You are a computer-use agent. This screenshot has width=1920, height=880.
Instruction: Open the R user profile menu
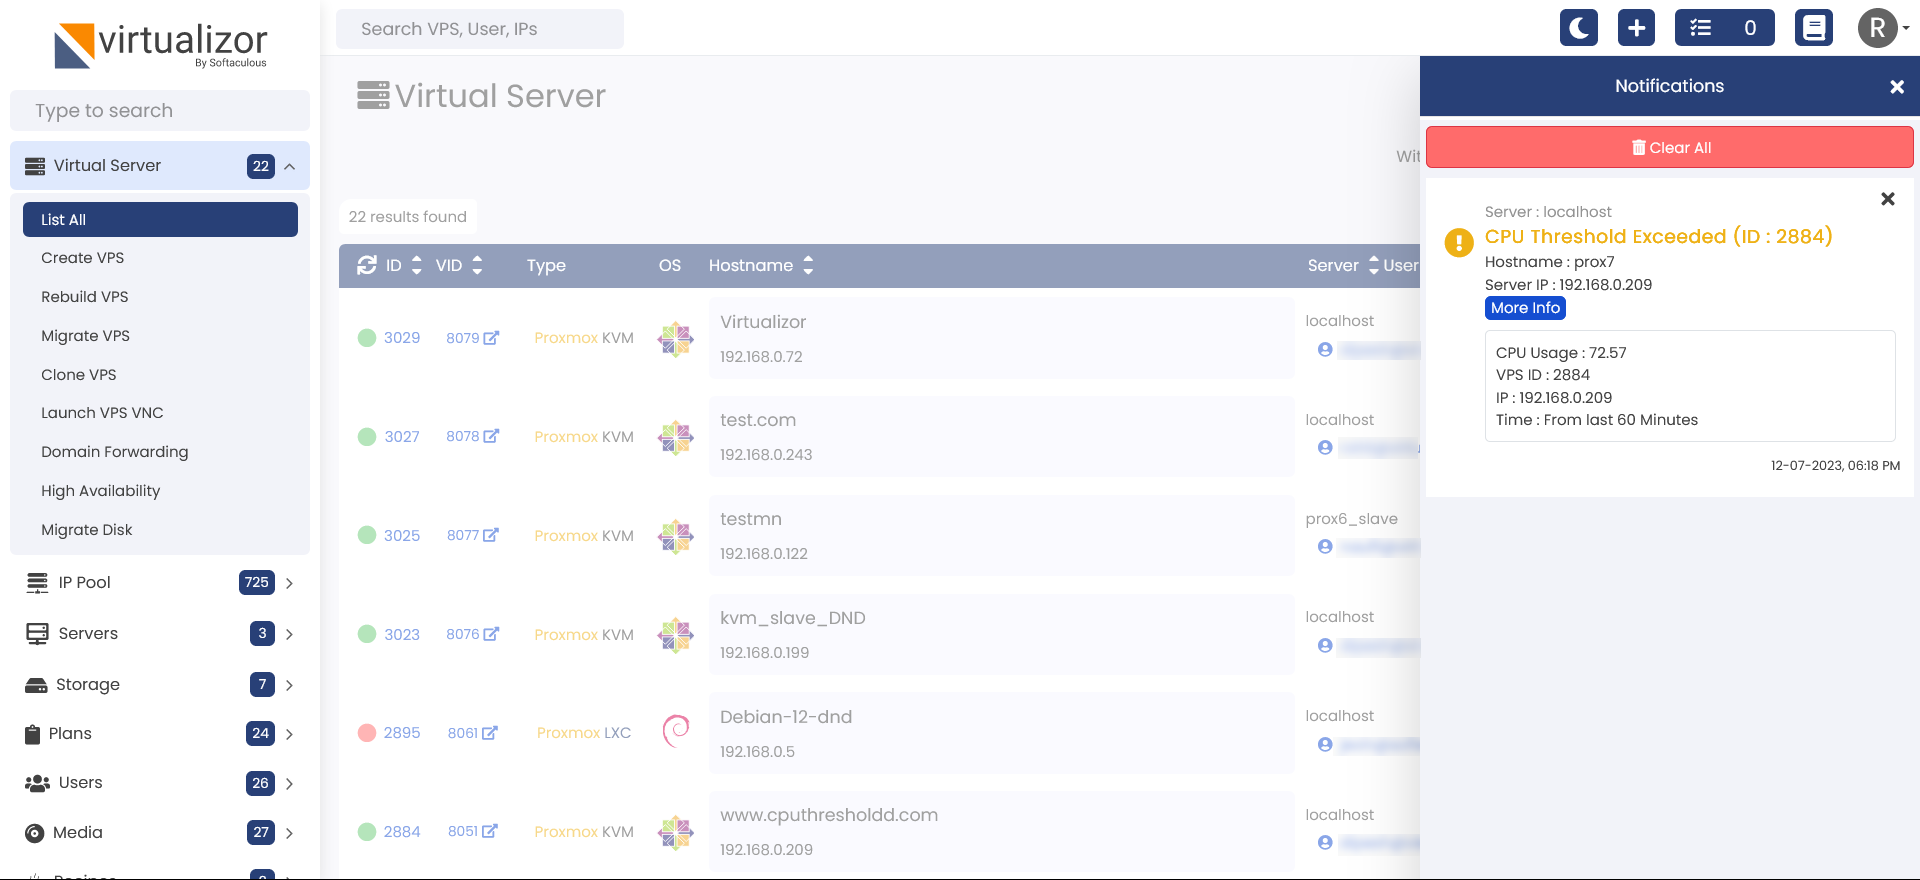tap(1883, 28)
